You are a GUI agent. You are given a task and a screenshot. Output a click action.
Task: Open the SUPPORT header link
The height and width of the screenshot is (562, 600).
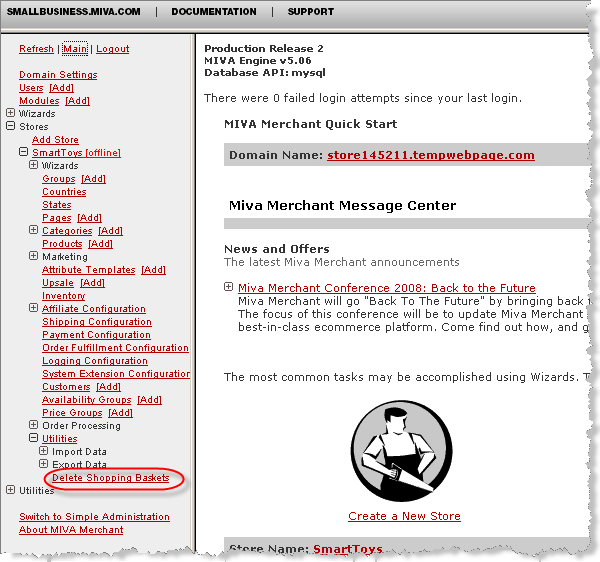(311, 12)
